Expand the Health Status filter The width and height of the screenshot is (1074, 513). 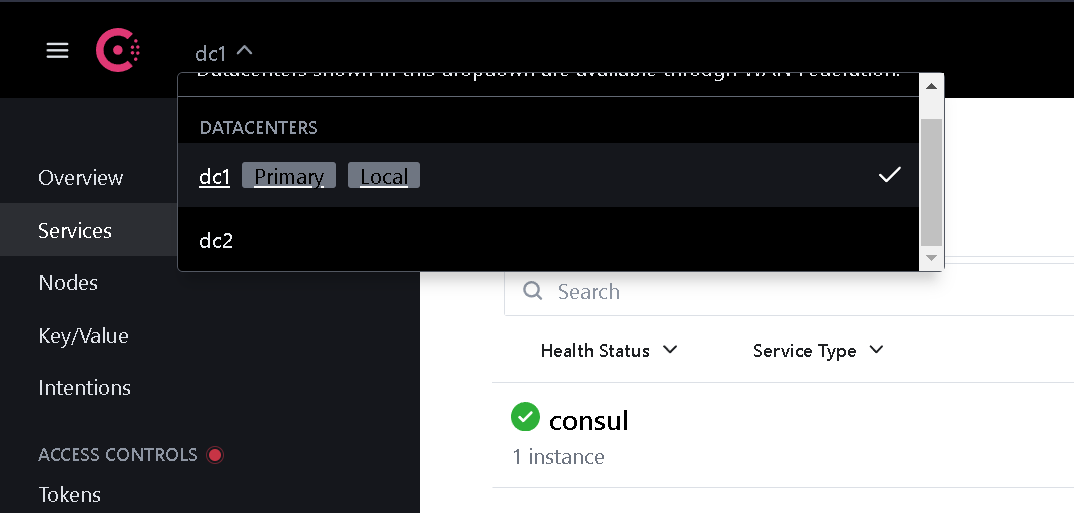(609, 350)
